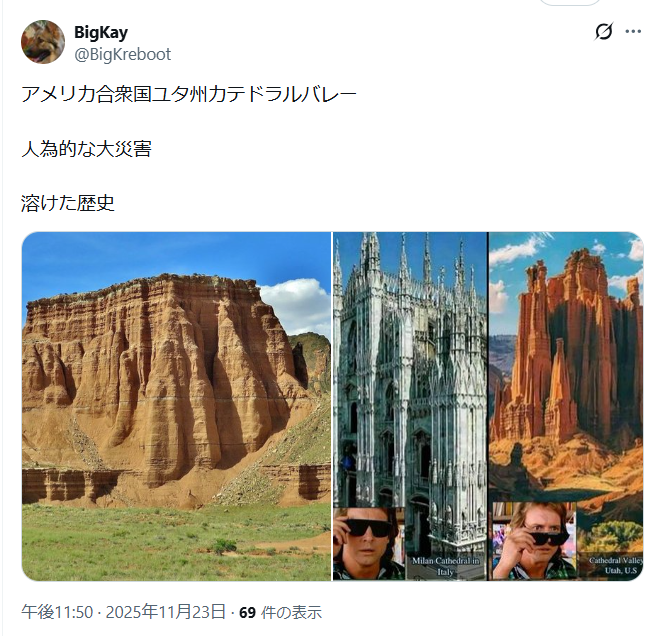Click the white cloud beside the butte

[297, 306]
